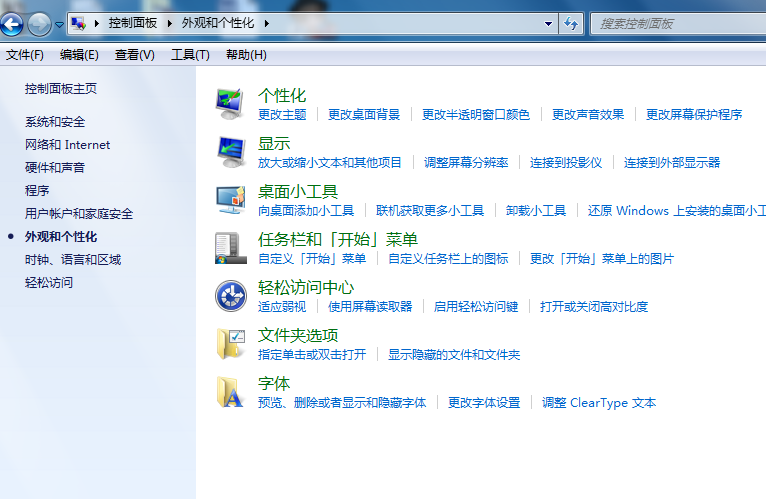Screen dimensions: 766x499
Task: Click 更改半透明窗口颜色 link
Action: tap(476, 114)
